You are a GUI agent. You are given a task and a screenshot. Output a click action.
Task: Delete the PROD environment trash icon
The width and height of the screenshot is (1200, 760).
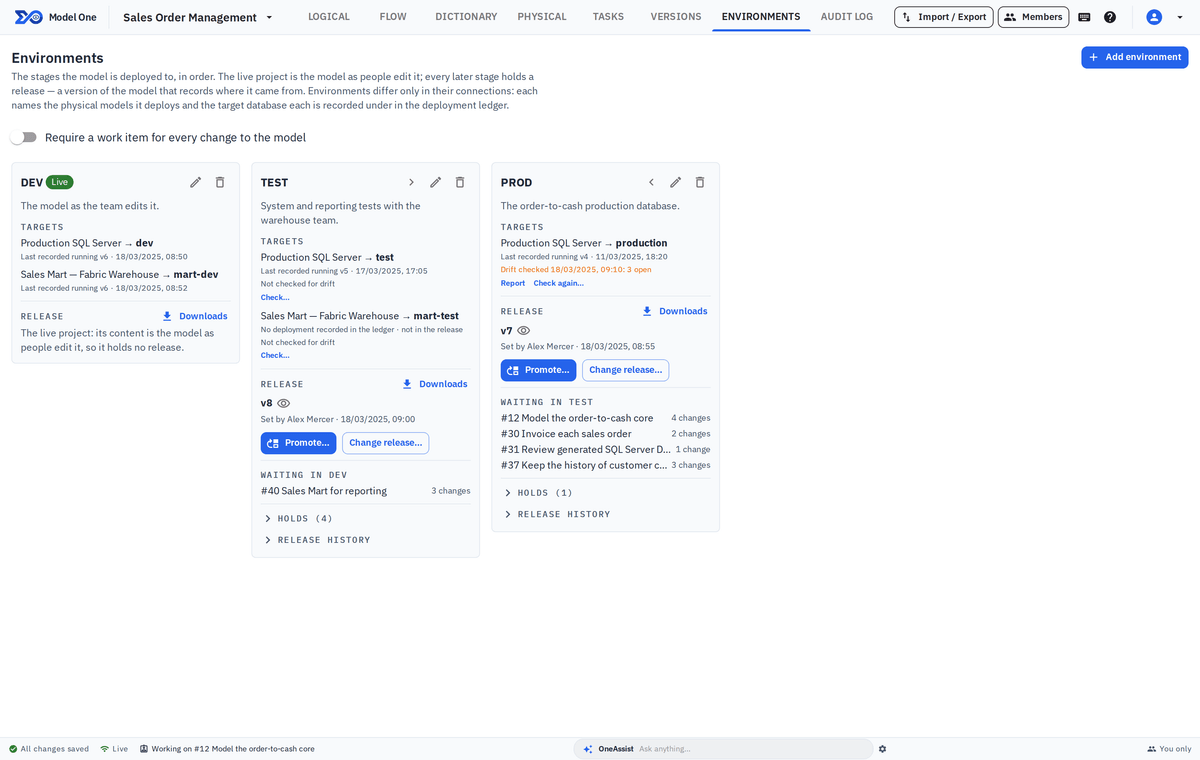point(700,182)
